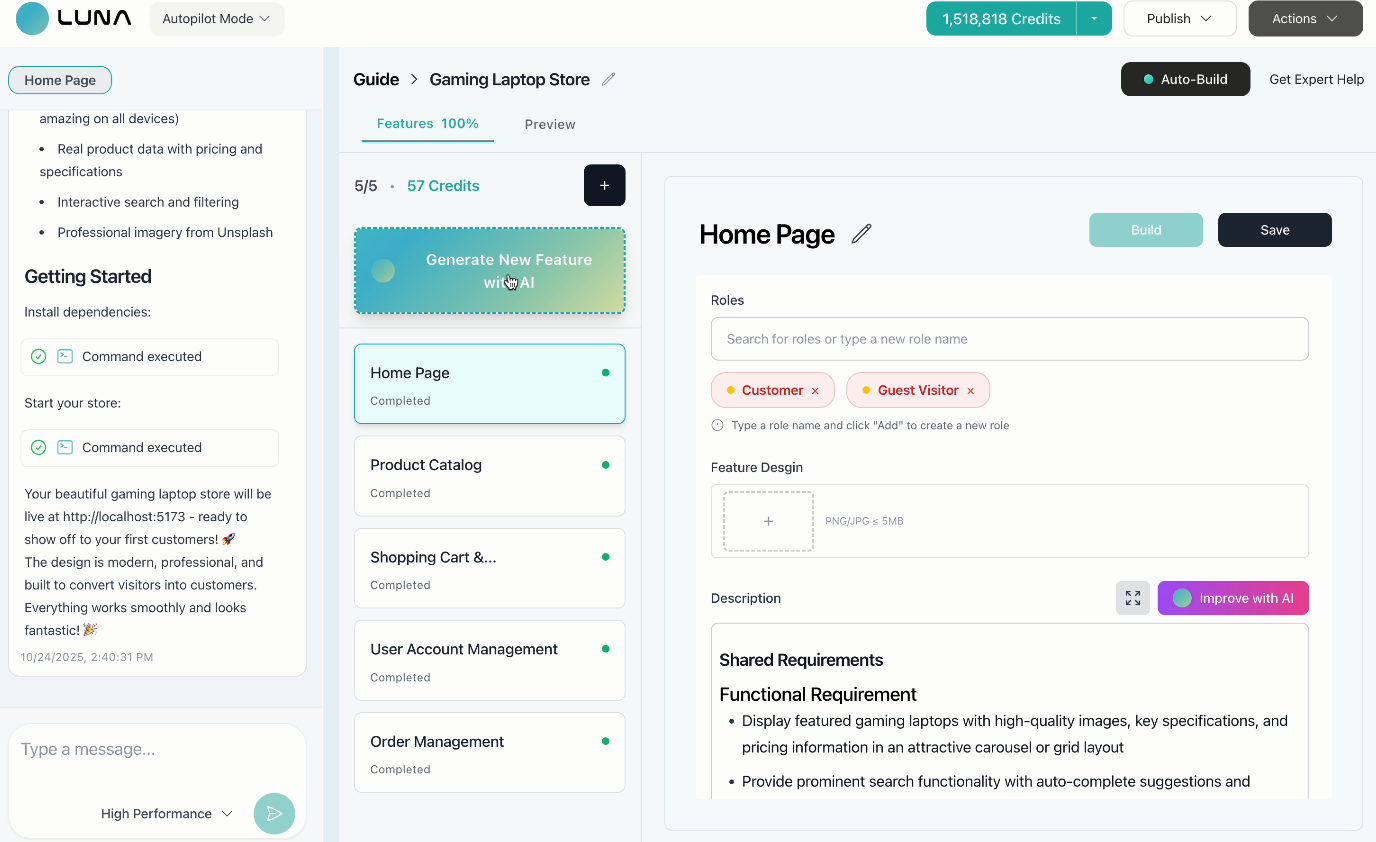Select the Product Catalog feature card
Screen dimensions: 1376x842
pyautogui.click(x=489, y=475)
